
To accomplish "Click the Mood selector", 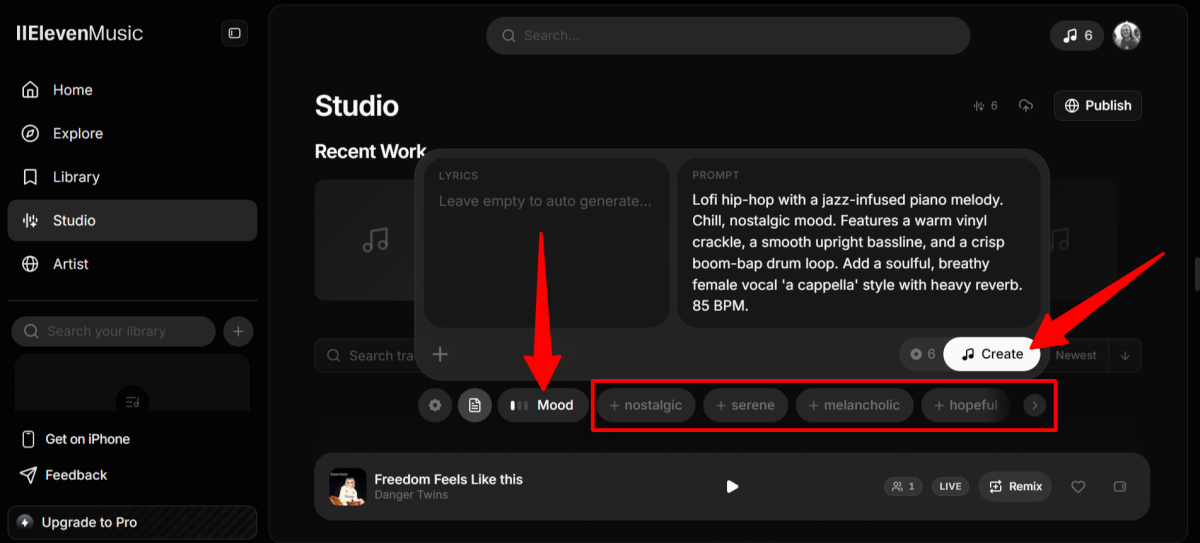I will pos(543,405).
